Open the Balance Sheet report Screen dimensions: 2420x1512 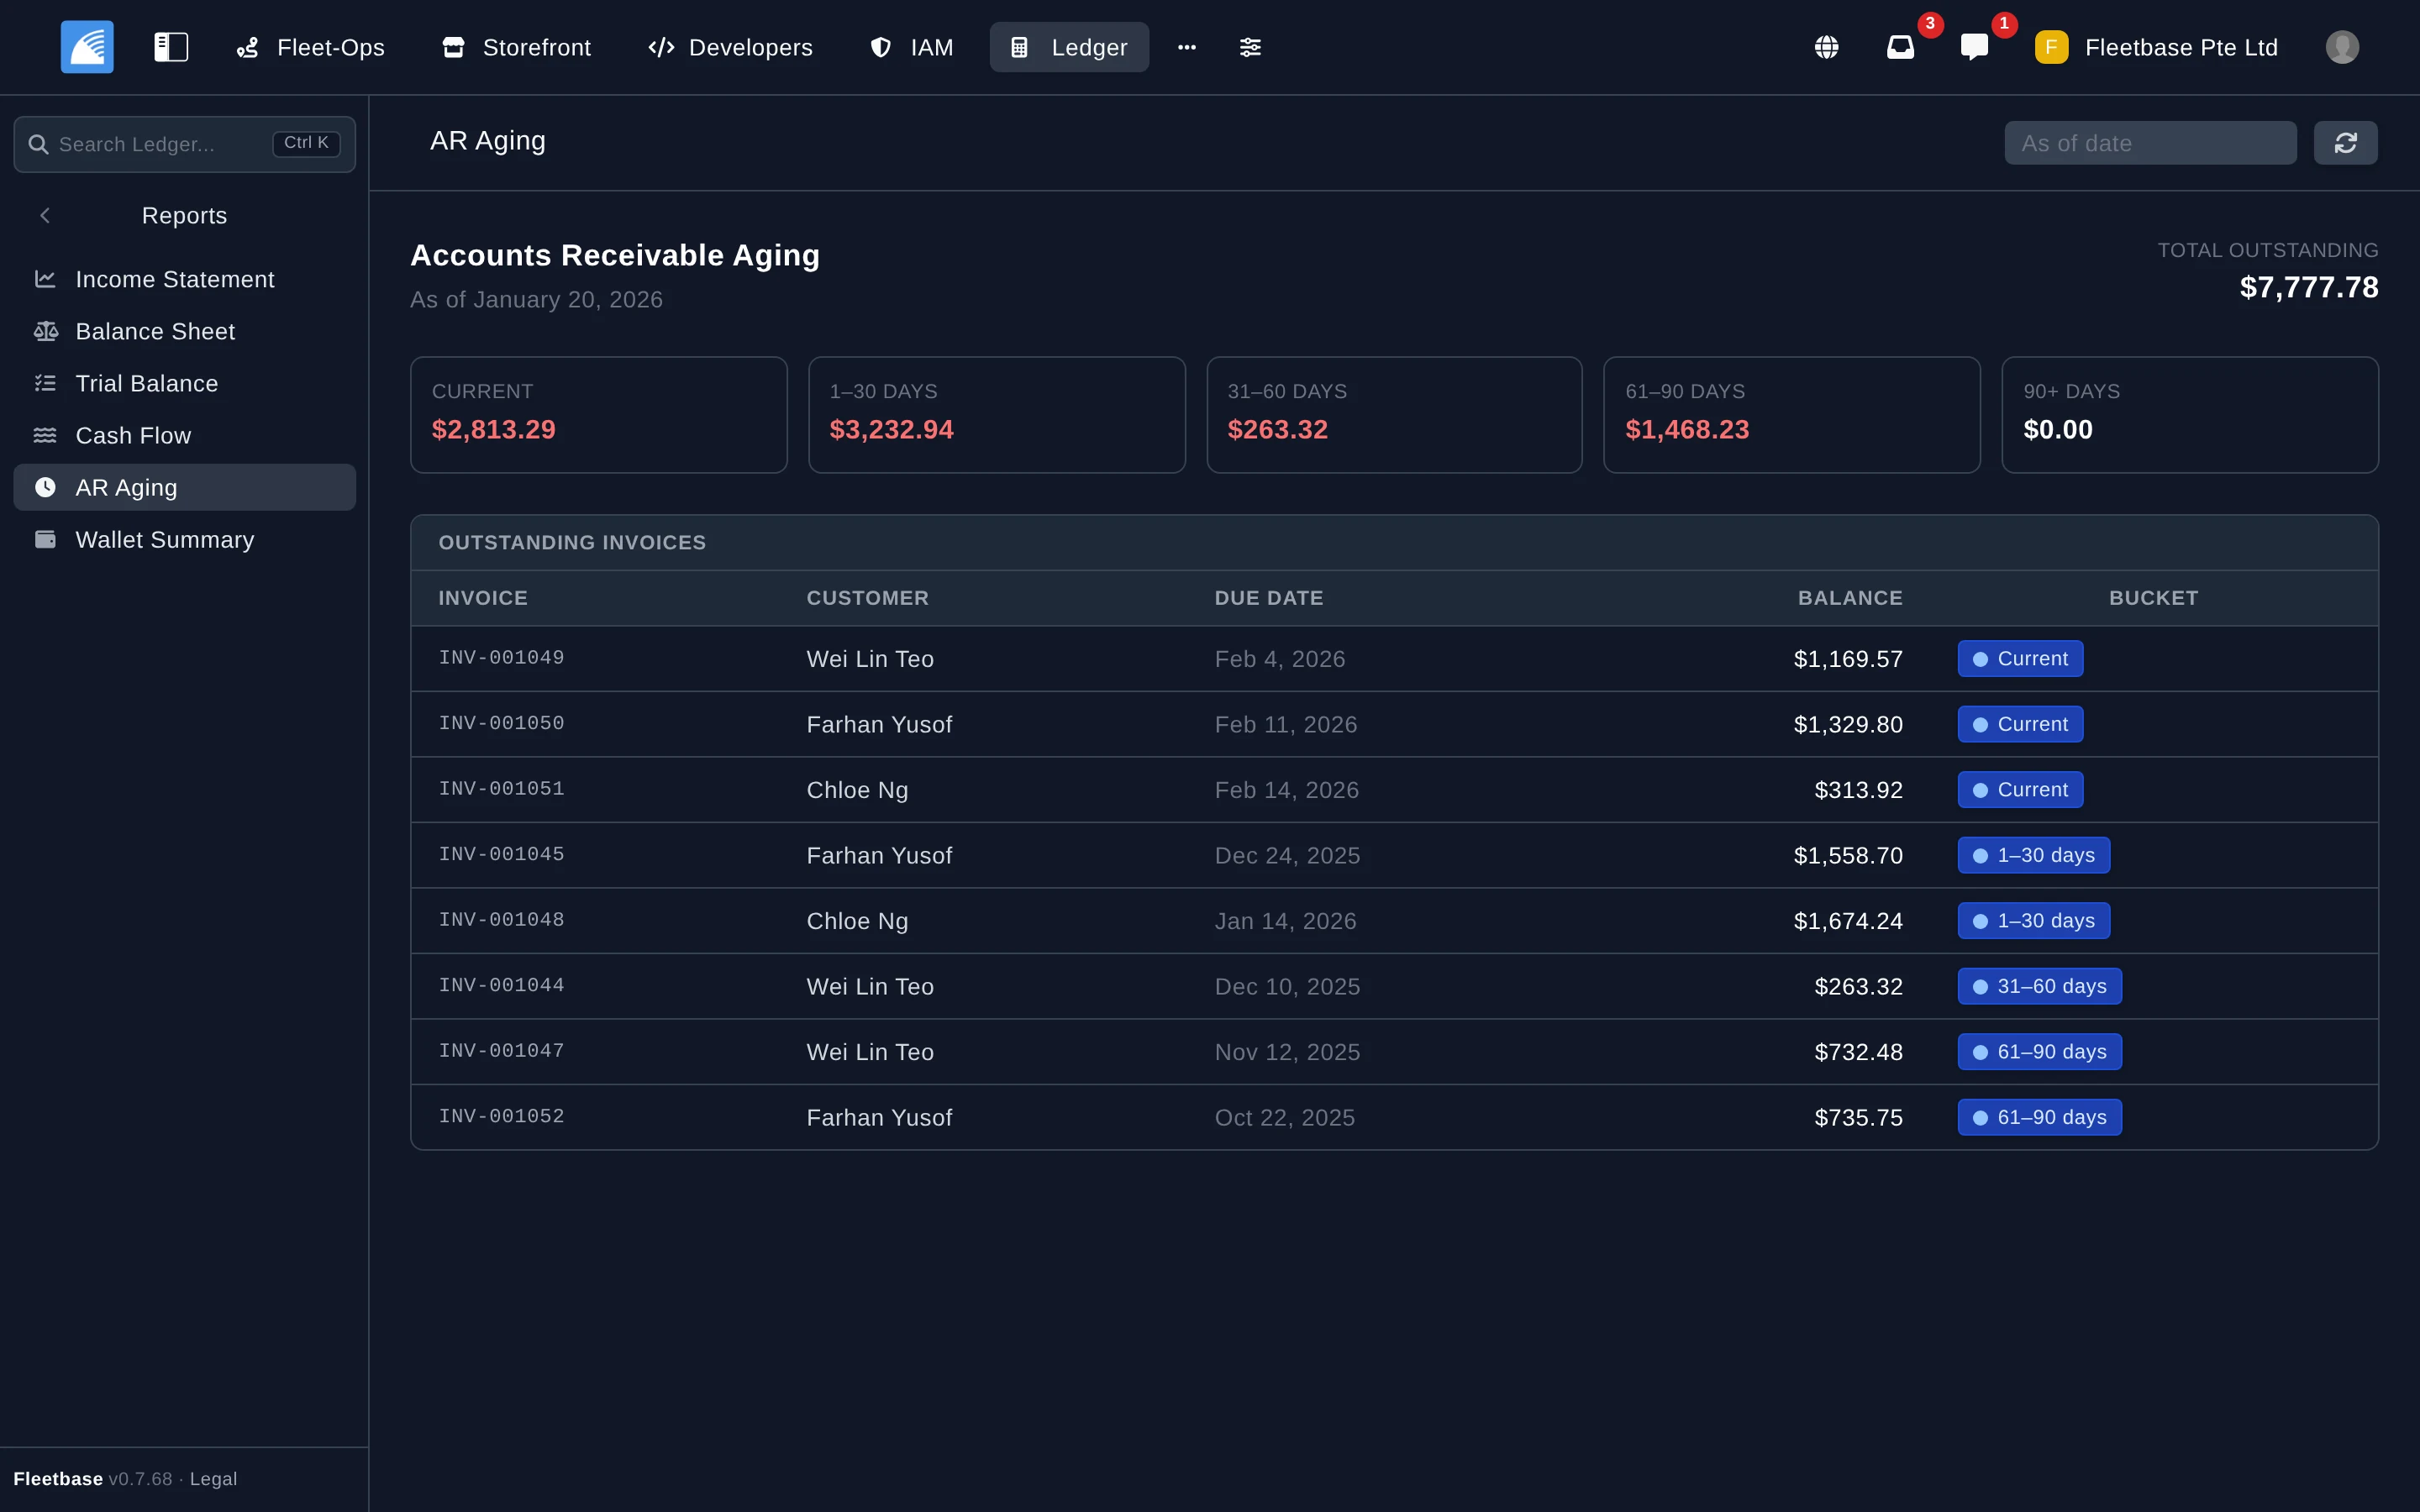click(x=185, y=331)
